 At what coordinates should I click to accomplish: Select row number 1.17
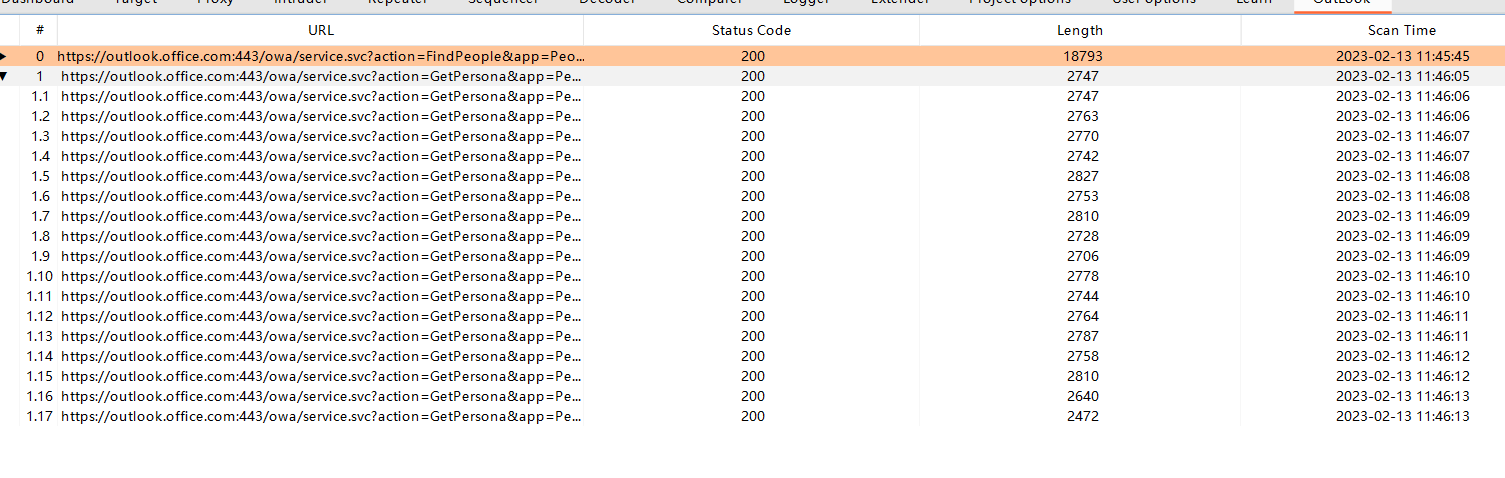[x=40, y=416]
